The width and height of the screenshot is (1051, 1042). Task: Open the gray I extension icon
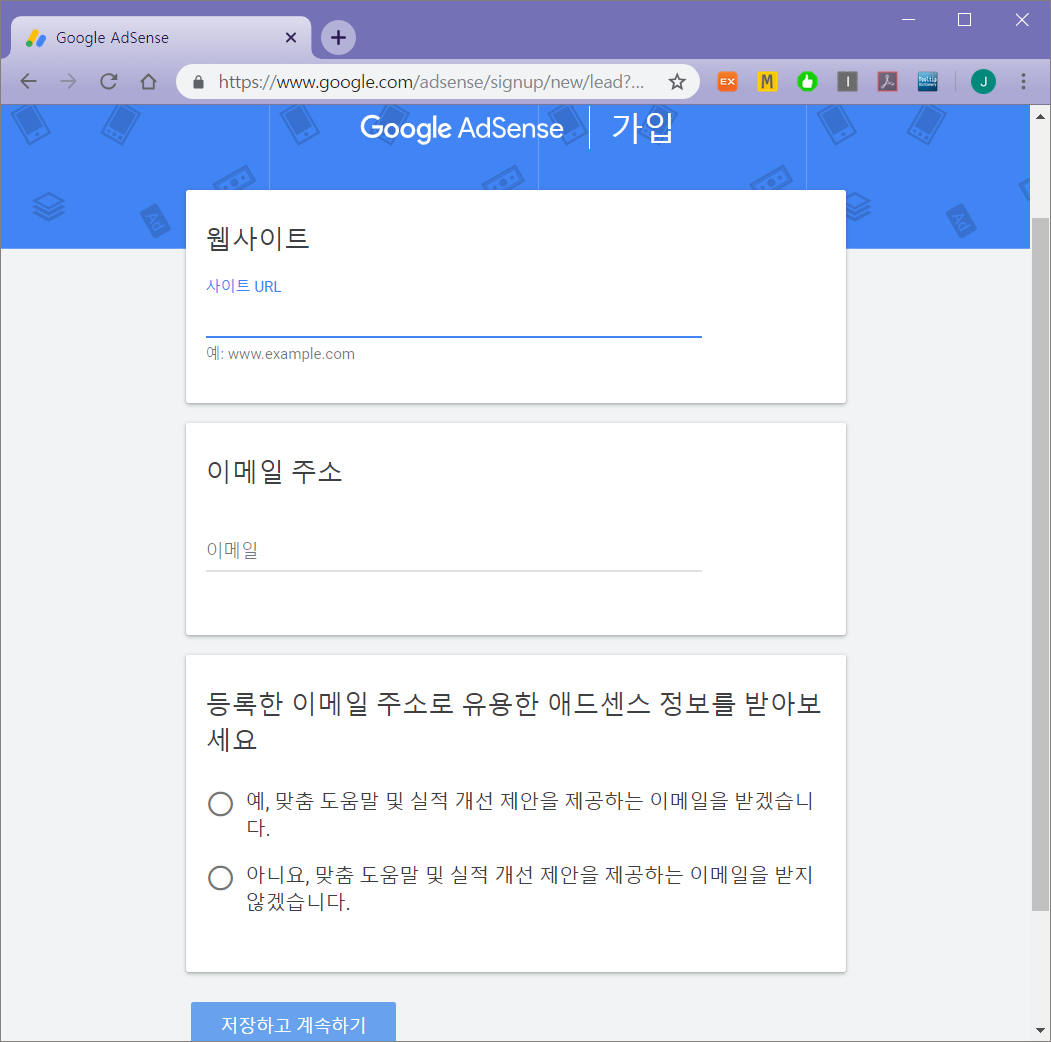pos(847,82)
